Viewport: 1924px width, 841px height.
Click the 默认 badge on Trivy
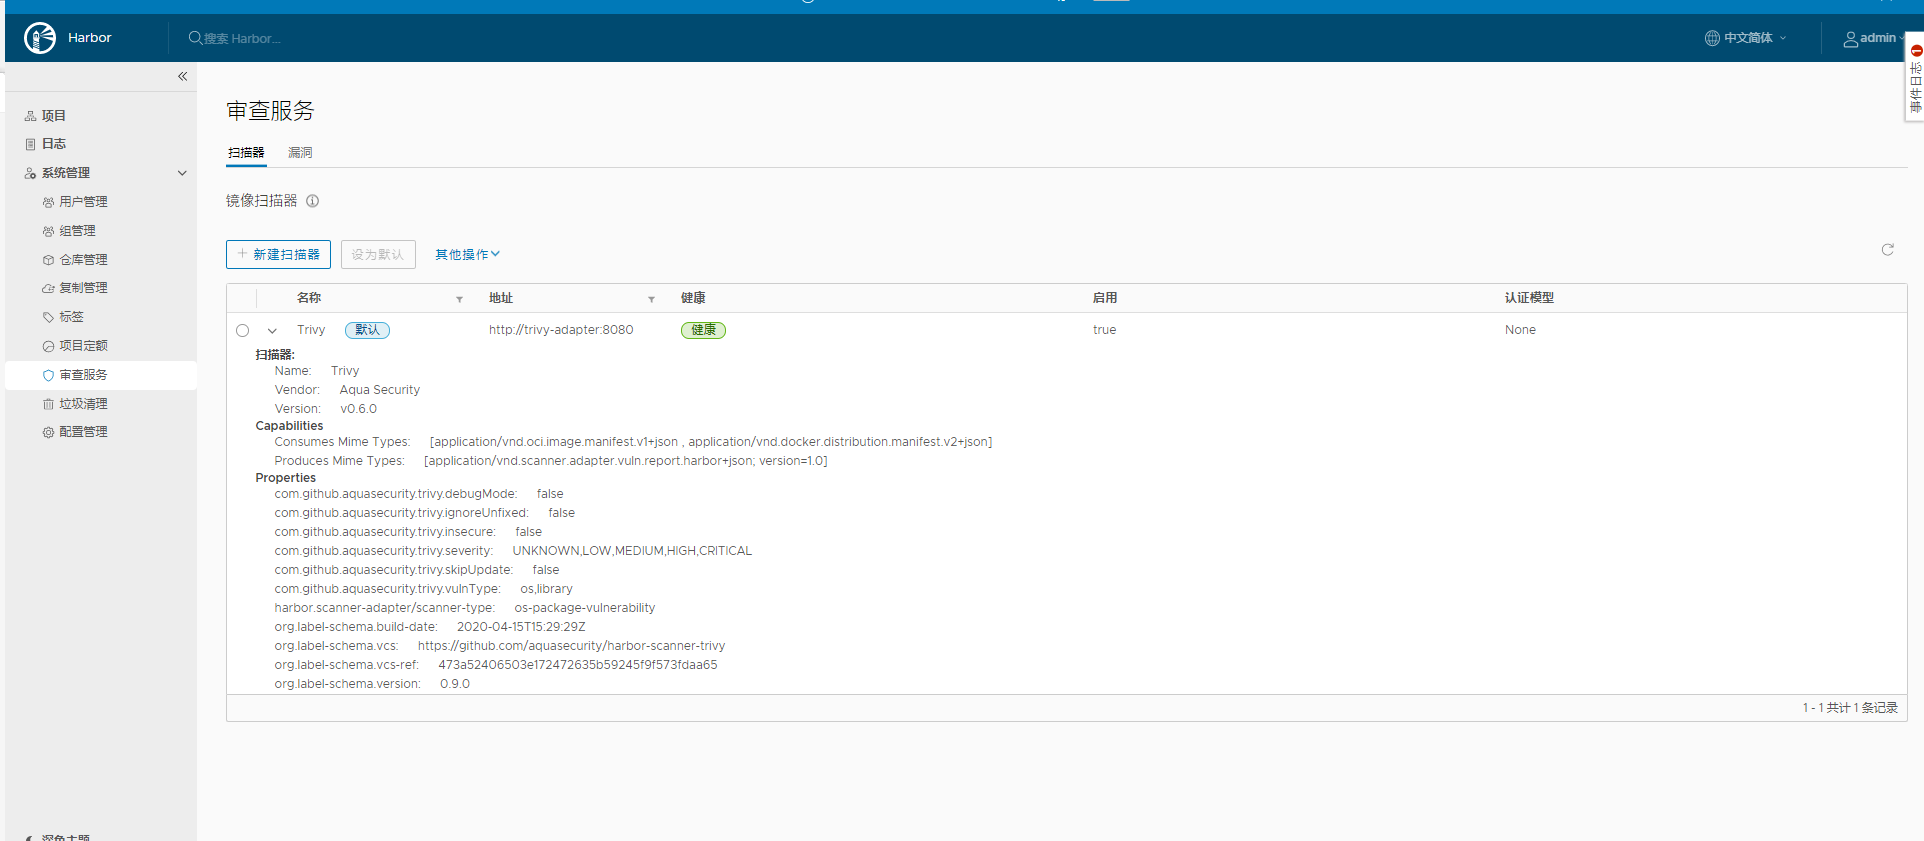(367, 330)
